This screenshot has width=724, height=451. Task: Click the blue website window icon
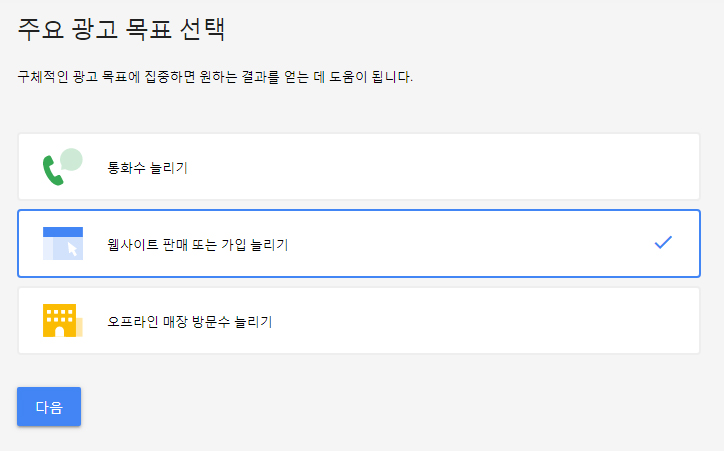(62, 243)
